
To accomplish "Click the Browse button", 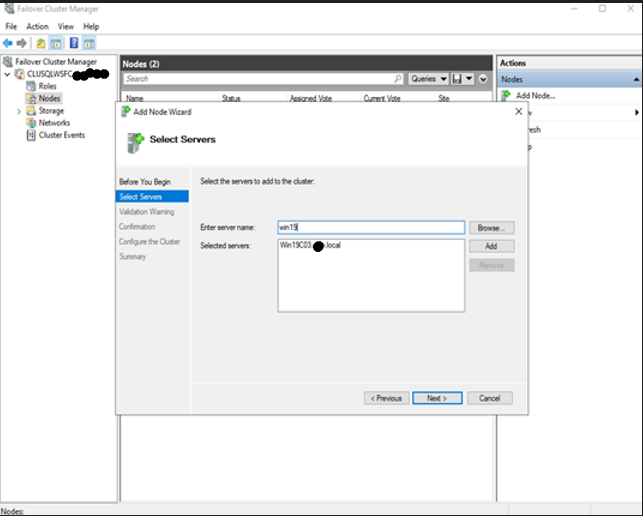I will pyautogui.click(x=491, y=228).
